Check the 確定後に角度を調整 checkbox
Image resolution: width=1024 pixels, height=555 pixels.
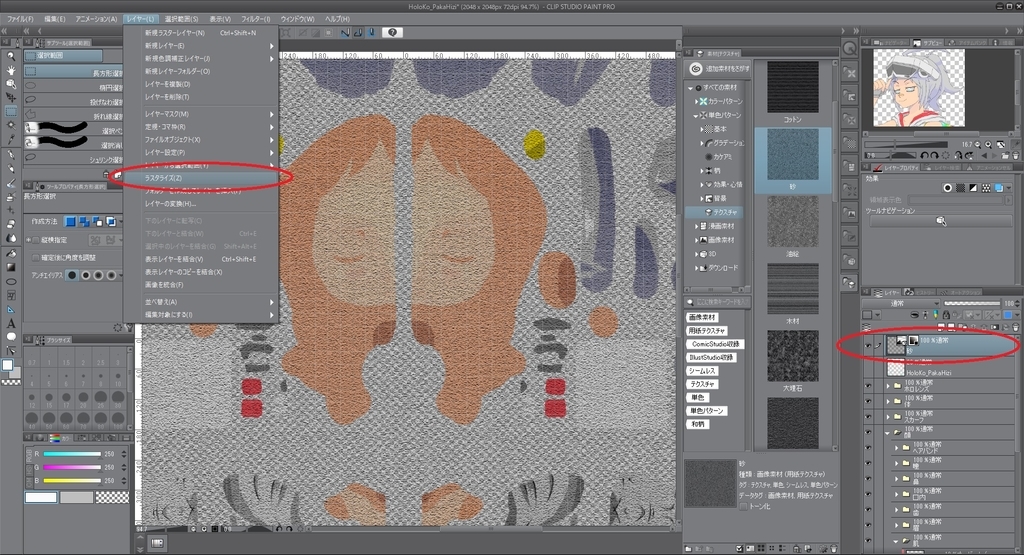click(x=36, y=258)
